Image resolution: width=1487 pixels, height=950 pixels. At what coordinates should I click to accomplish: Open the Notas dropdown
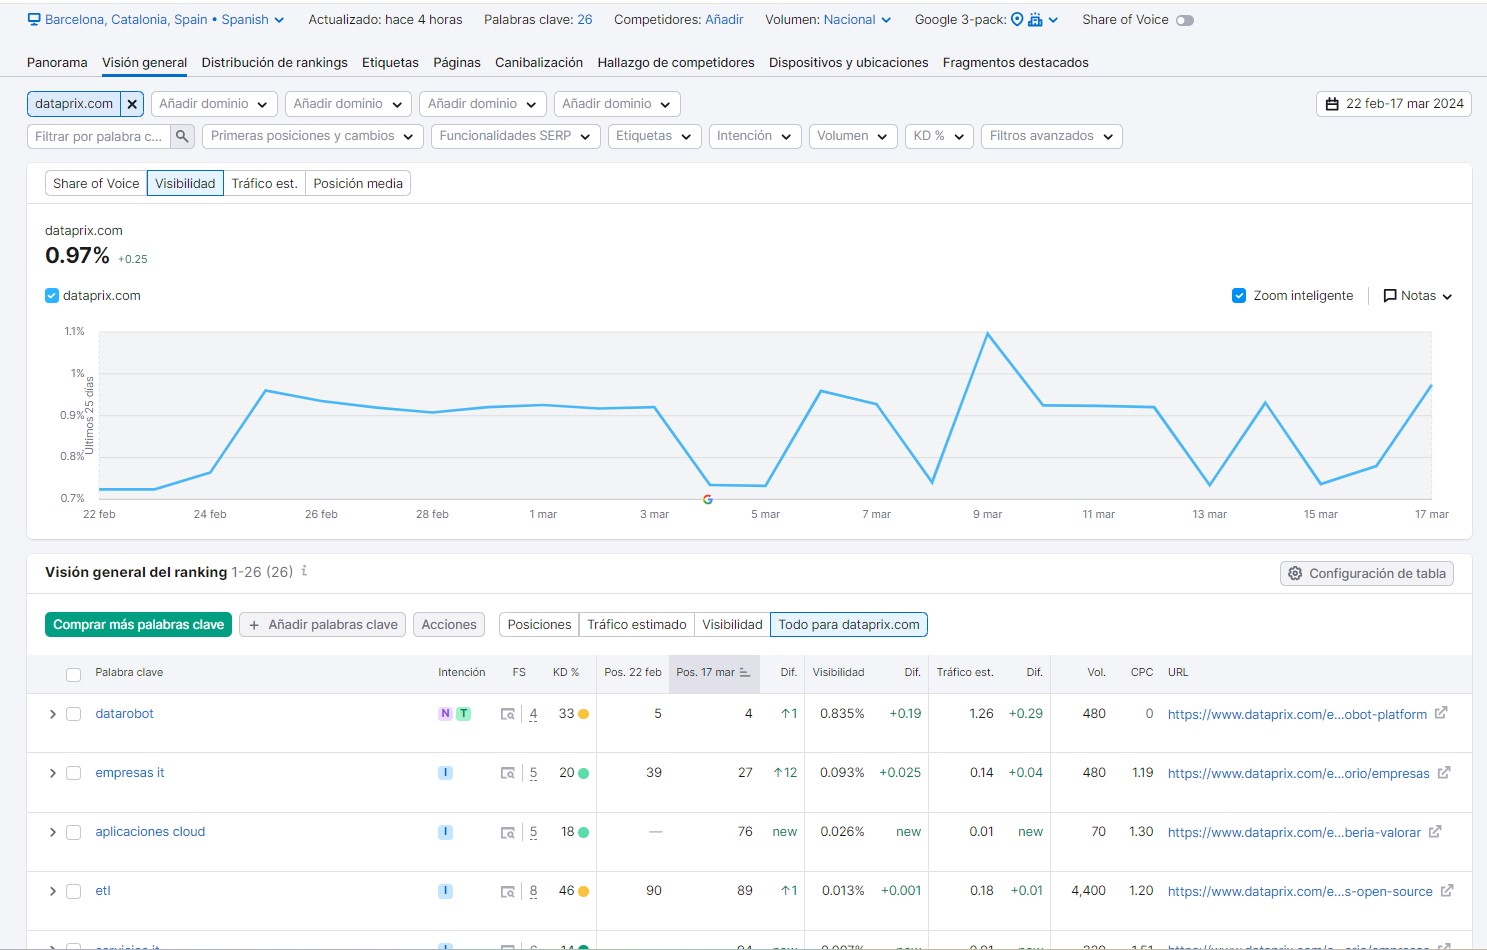tap(1417, 296)
